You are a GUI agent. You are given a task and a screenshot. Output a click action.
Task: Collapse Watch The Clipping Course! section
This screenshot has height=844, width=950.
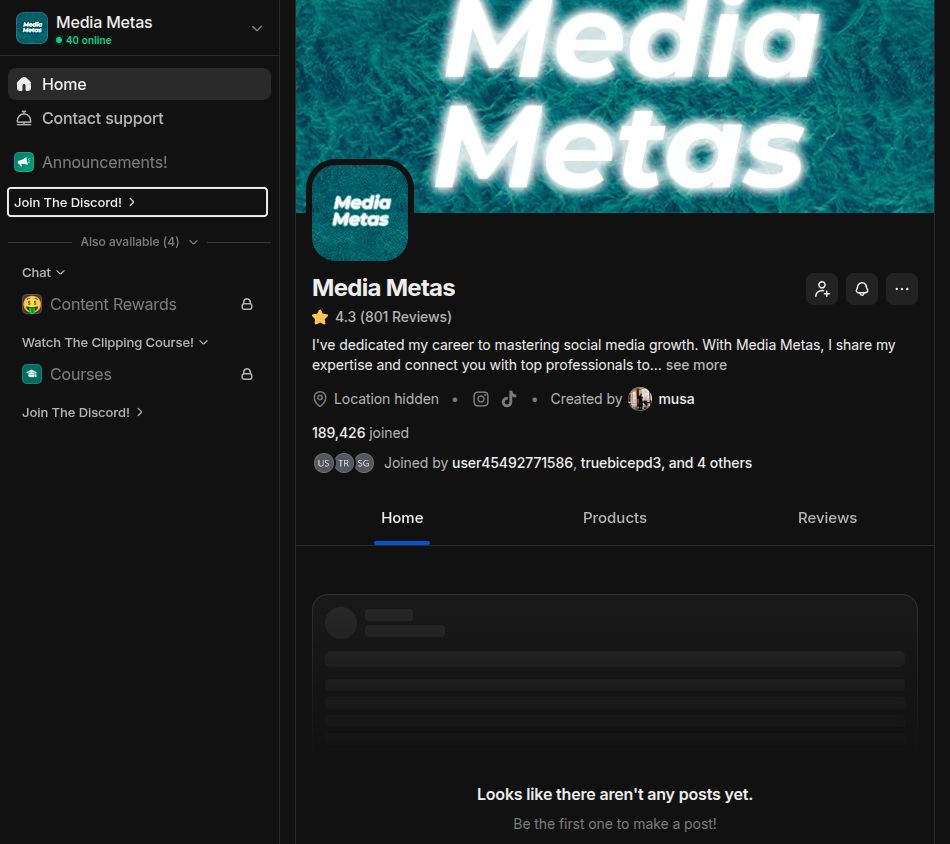coord(115,342)
